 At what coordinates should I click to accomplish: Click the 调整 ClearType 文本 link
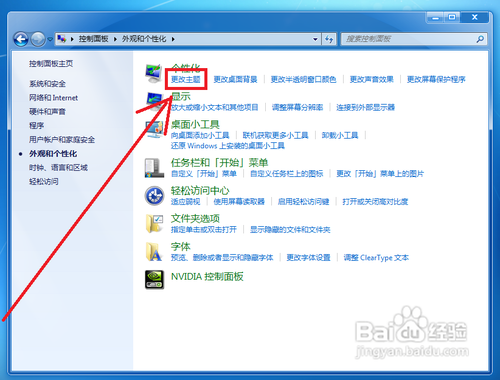pyautogui.click(x=376, y=258)
